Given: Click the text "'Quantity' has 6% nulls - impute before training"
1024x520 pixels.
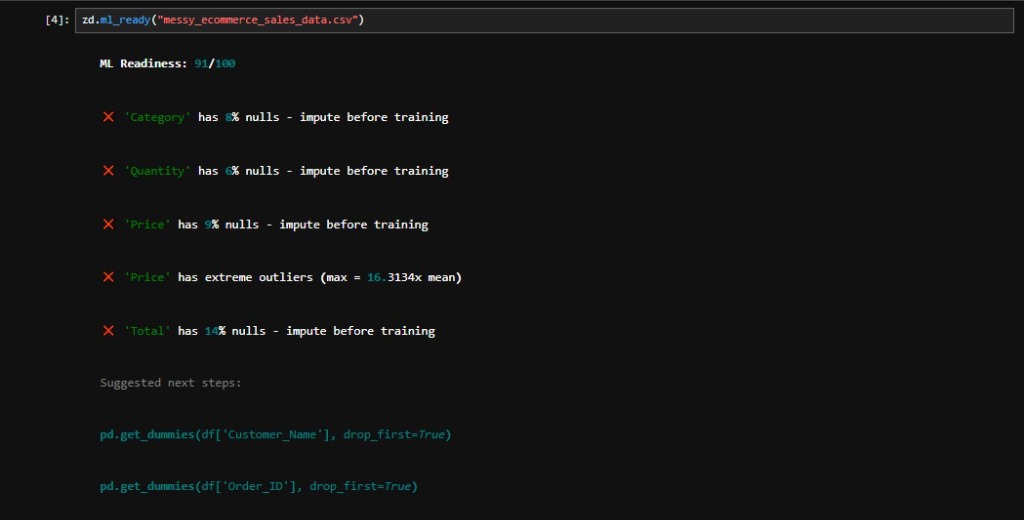Looking at the screenshot, I should (286, 171).
